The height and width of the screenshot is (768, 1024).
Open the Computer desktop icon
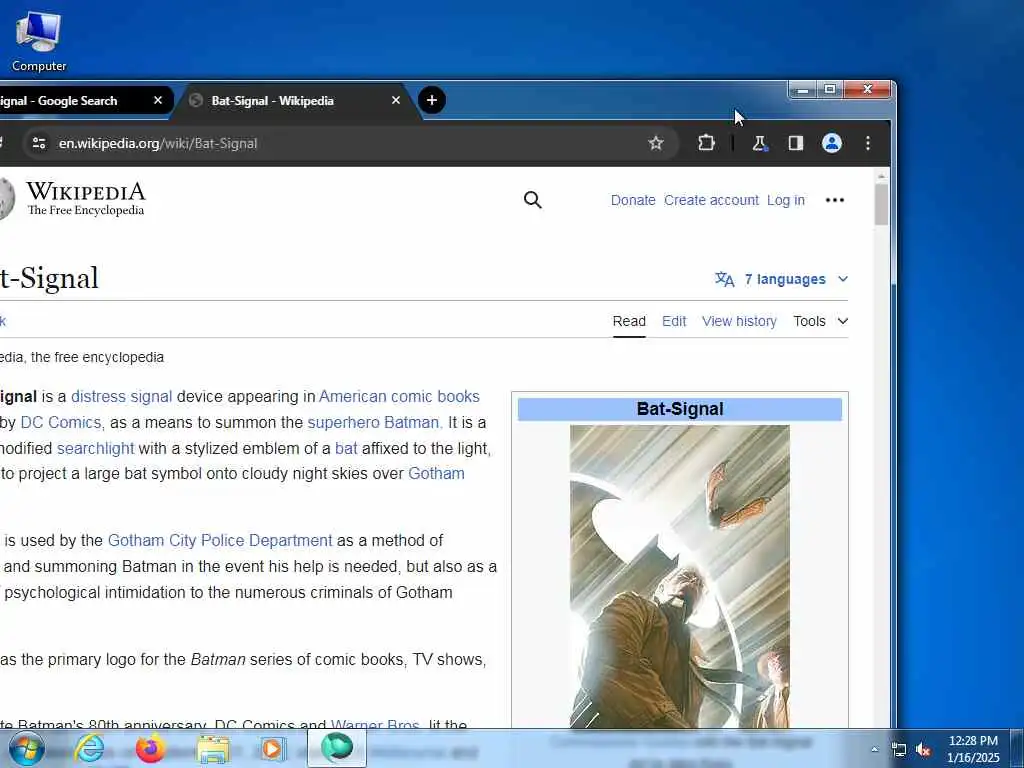(39, 40)
